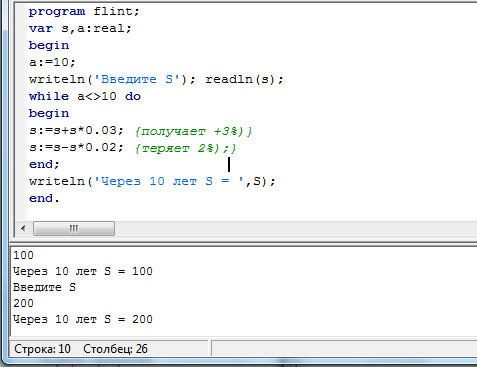The width and height of the screenshot is (477, 367).
Task: Click the green comment 'получает +3%'
Action: (x=194, y=131)
